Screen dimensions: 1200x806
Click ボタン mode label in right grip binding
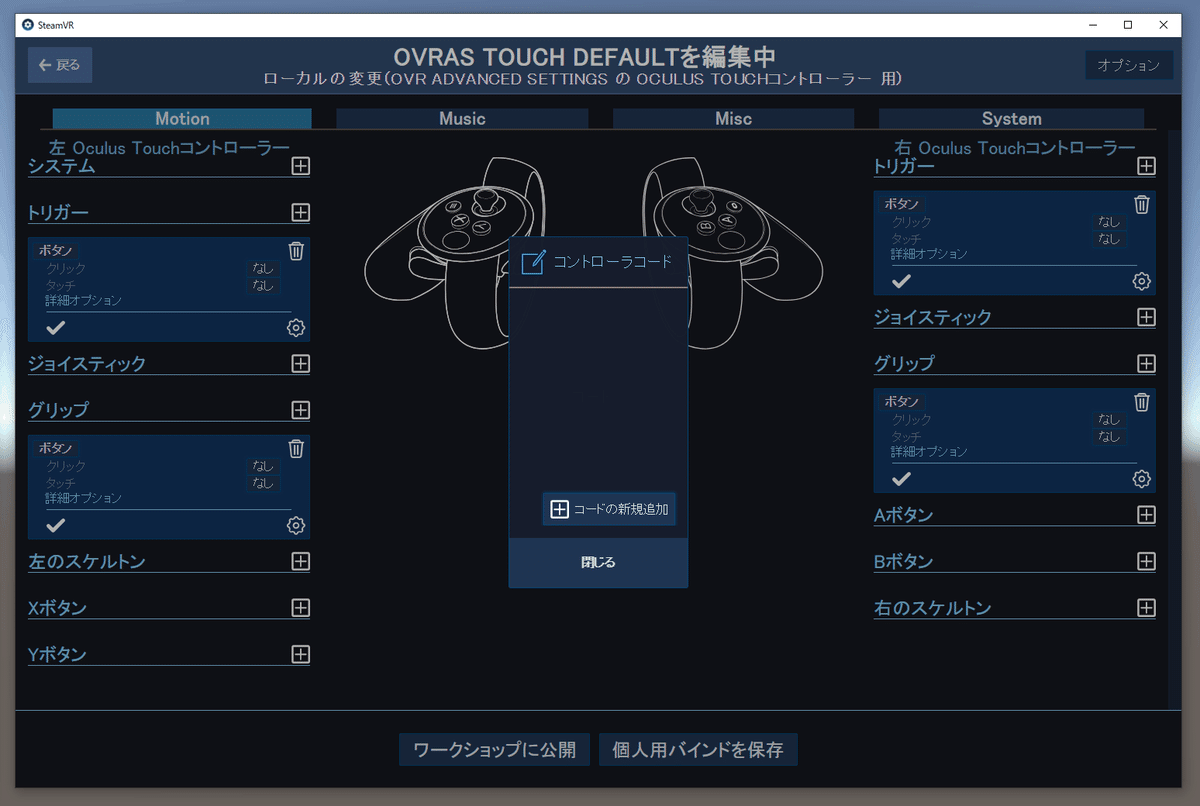coord(901,401)
